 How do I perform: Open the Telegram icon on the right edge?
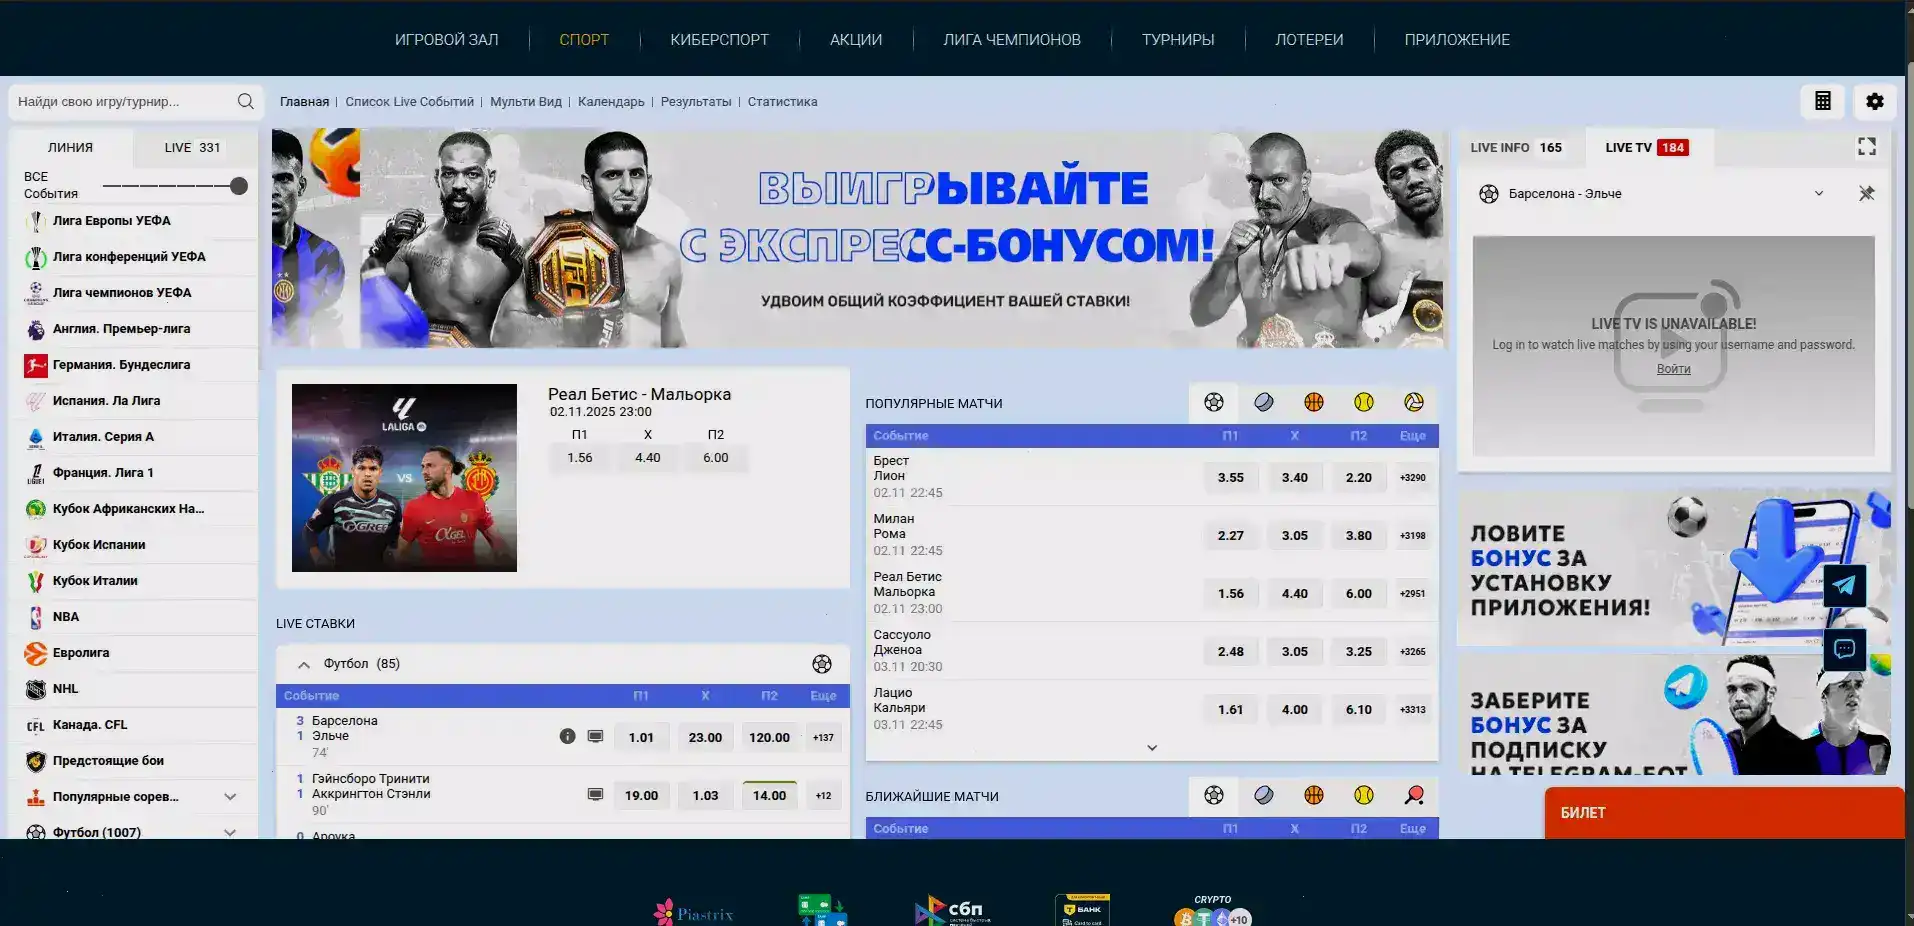click(1844, 586)
